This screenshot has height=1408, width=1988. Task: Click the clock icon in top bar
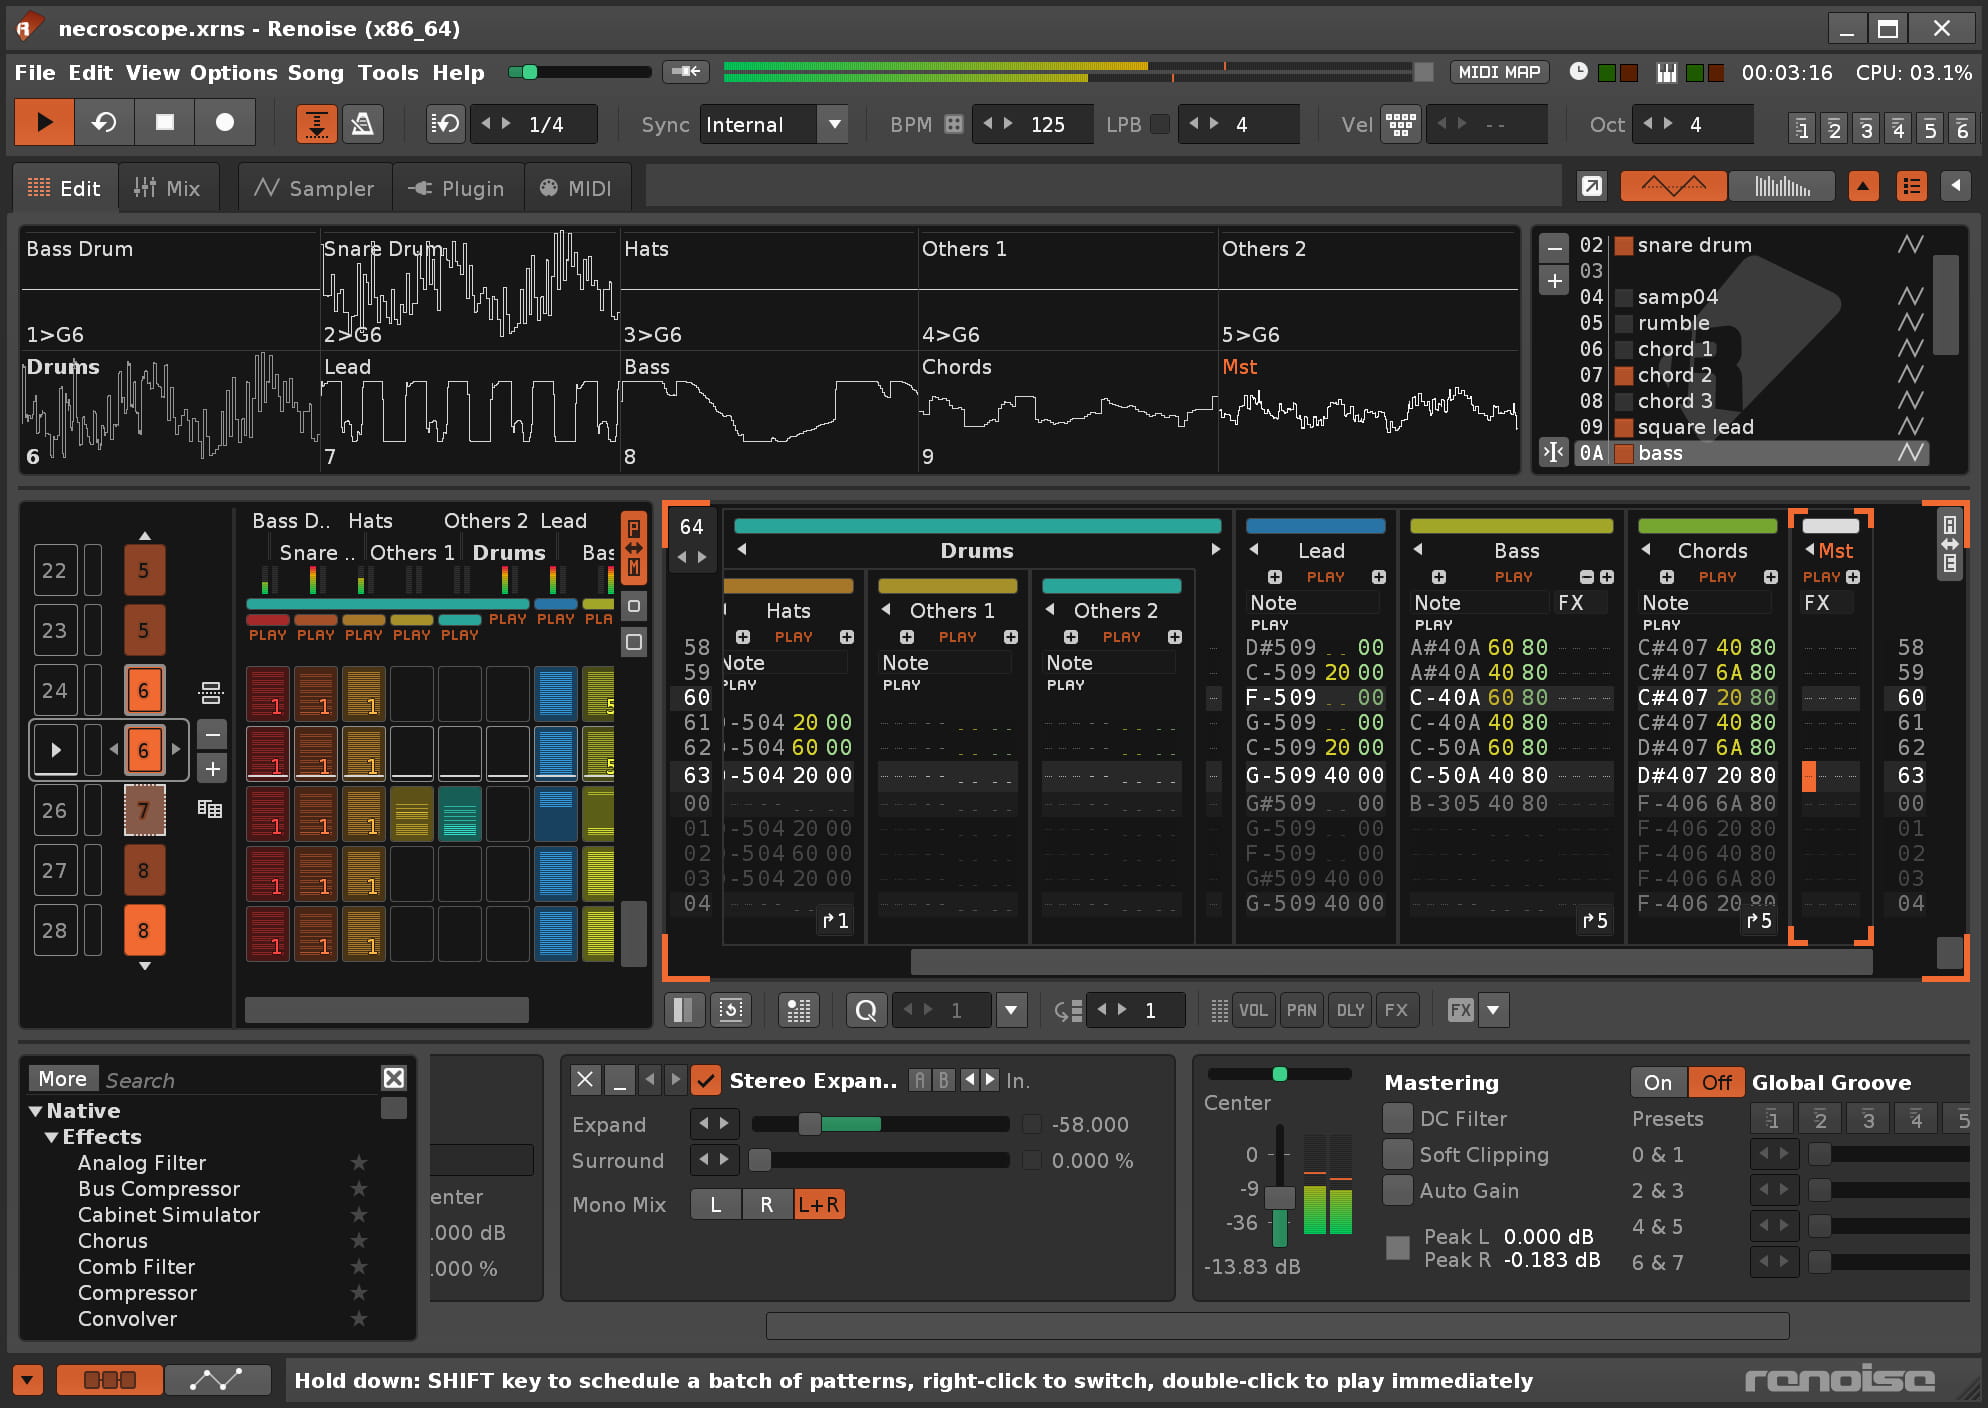1578,72
